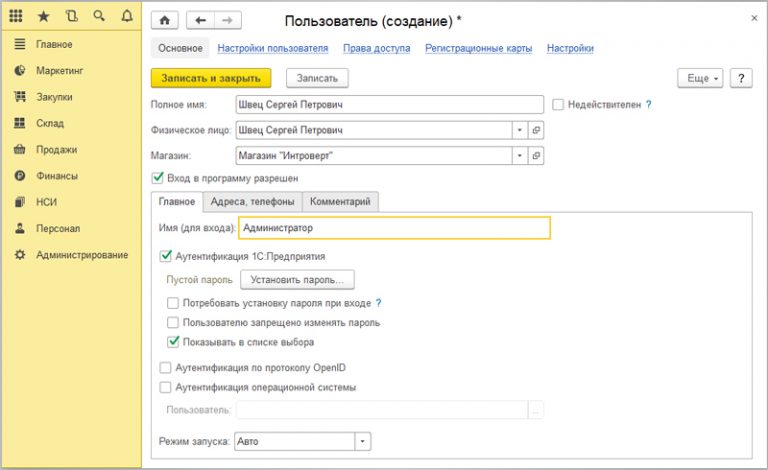Switch to the Комментарий tab
The image size is (768, 470).
coord(340,201)
